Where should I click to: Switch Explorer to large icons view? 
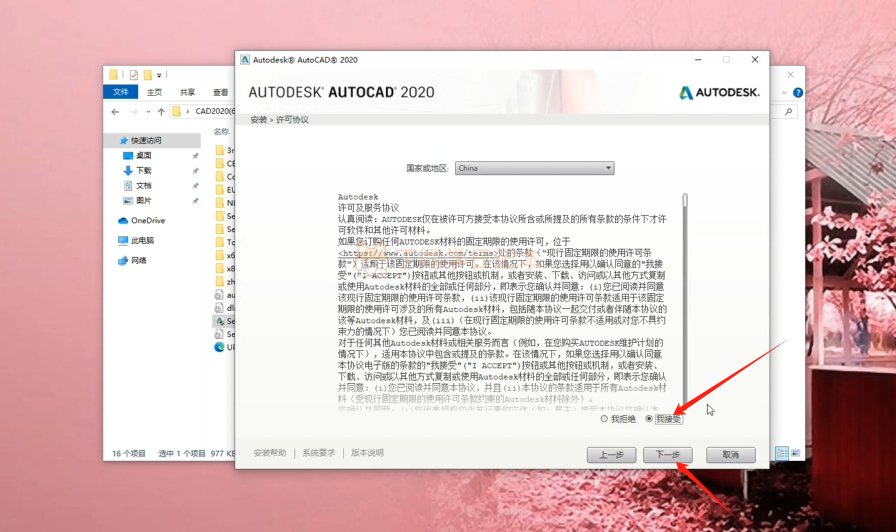[x=795, y=453]
